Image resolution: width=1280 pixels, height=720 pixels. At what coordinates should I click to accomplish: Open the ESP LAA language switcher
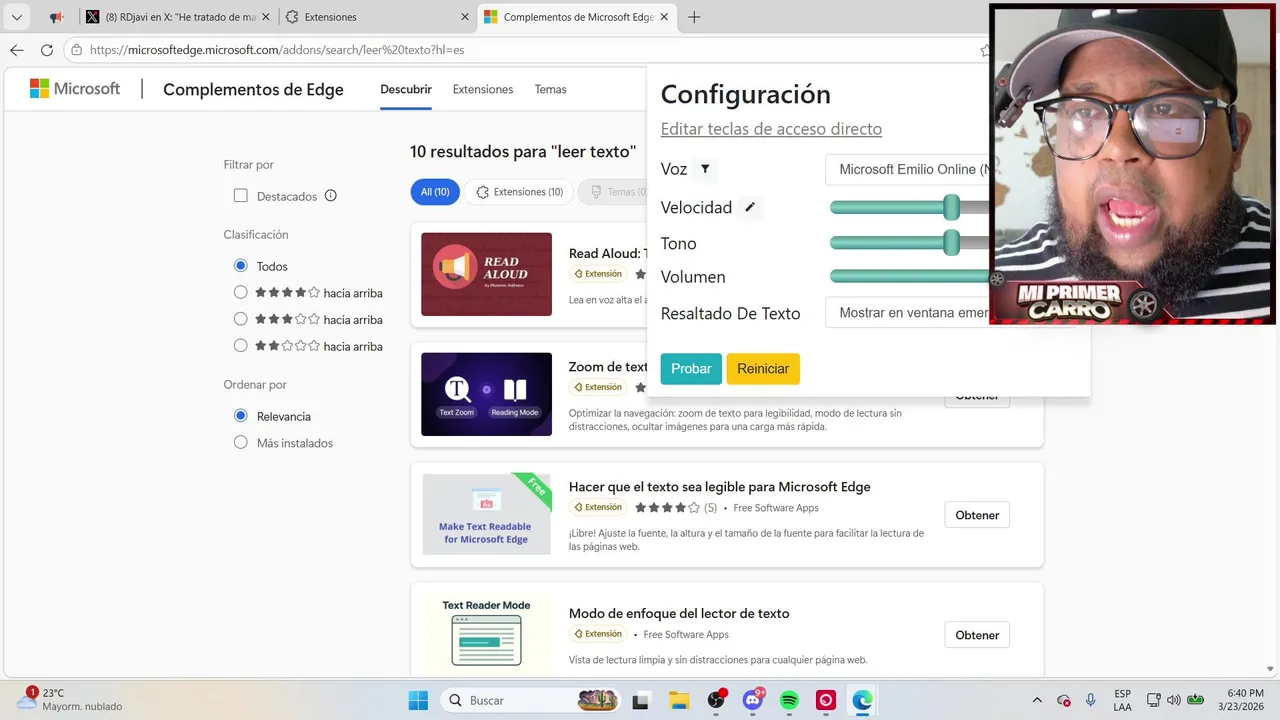(1123, 700)
